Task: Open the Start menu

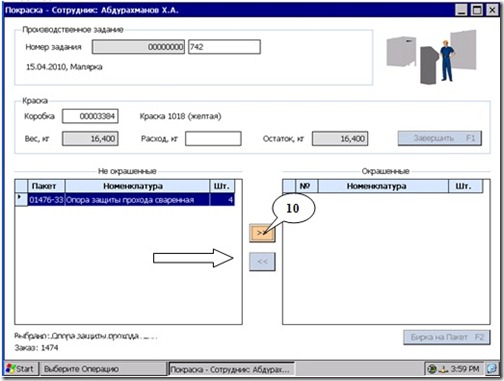Action: 20,369
